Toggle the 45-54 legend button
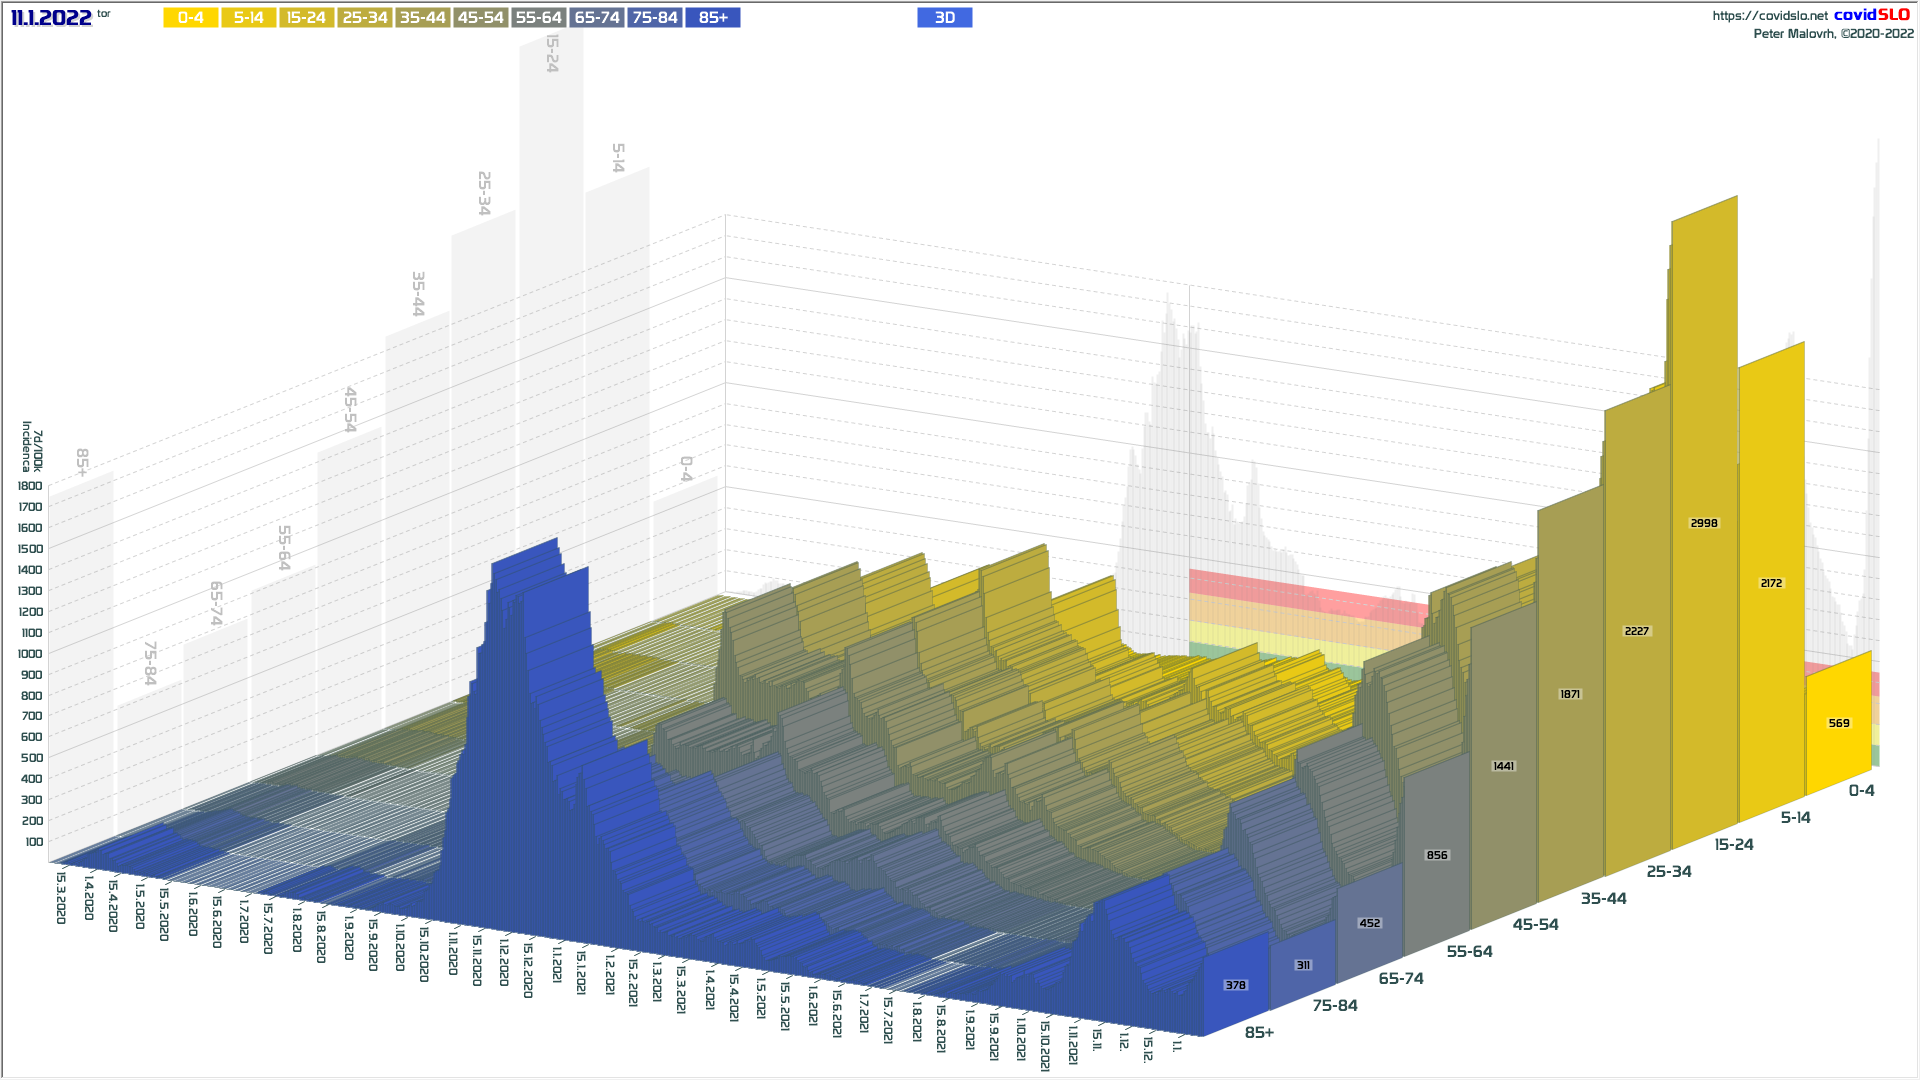Viewport: 1920px width, 1080px height. coord(481,18)
